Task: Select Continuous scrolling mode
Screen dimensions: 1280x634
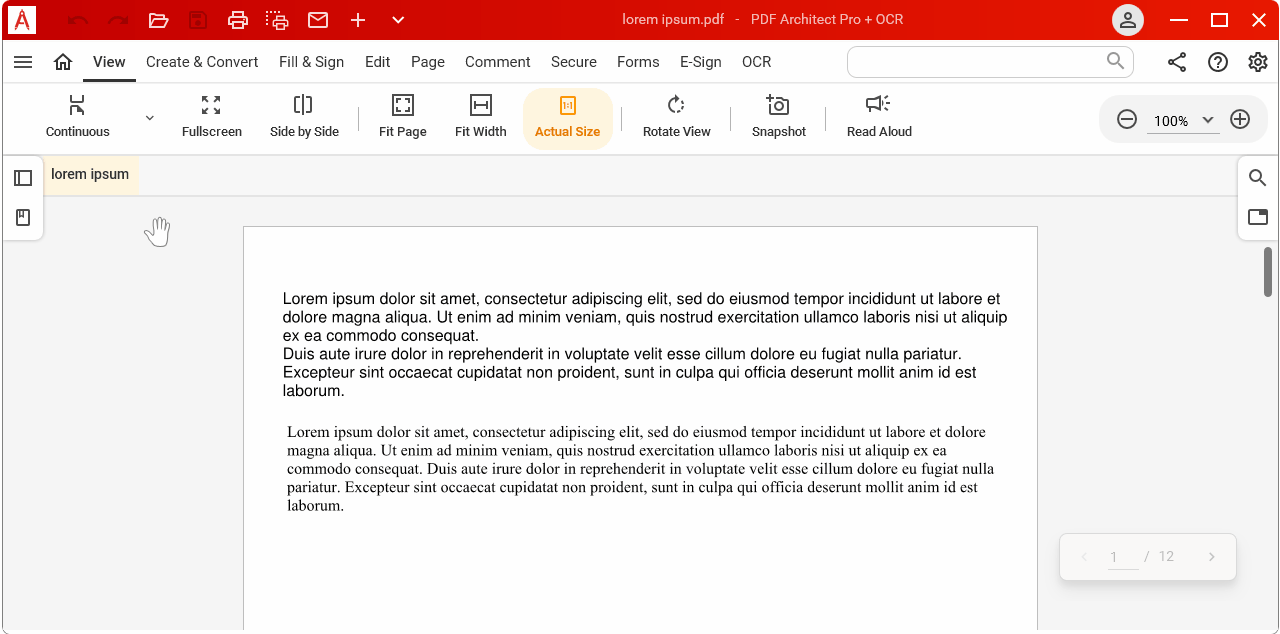Action: coord(78,117)
